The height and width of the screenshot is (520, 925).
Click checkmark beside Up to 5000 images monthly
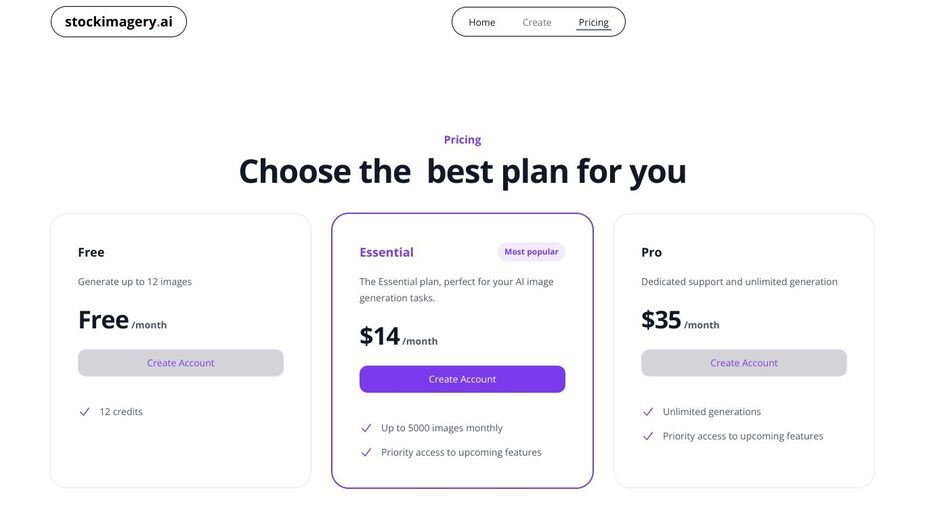(x=366, y=428)
